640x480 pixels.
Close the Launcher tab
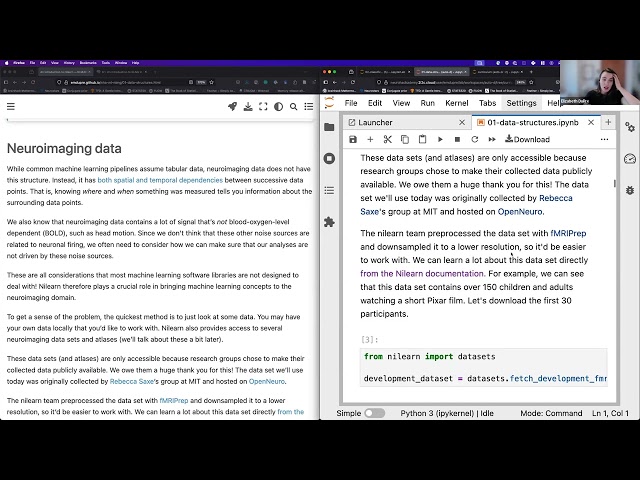462,122
